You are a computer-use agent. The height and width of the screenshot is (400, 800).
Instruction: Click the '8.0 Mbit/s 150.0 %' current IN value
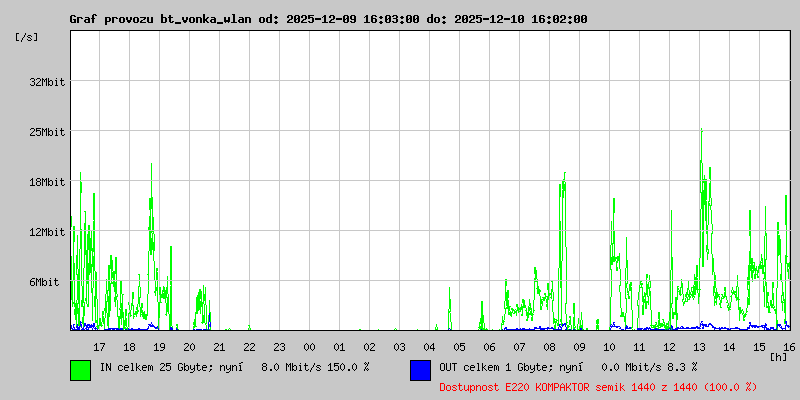(315, 367)
